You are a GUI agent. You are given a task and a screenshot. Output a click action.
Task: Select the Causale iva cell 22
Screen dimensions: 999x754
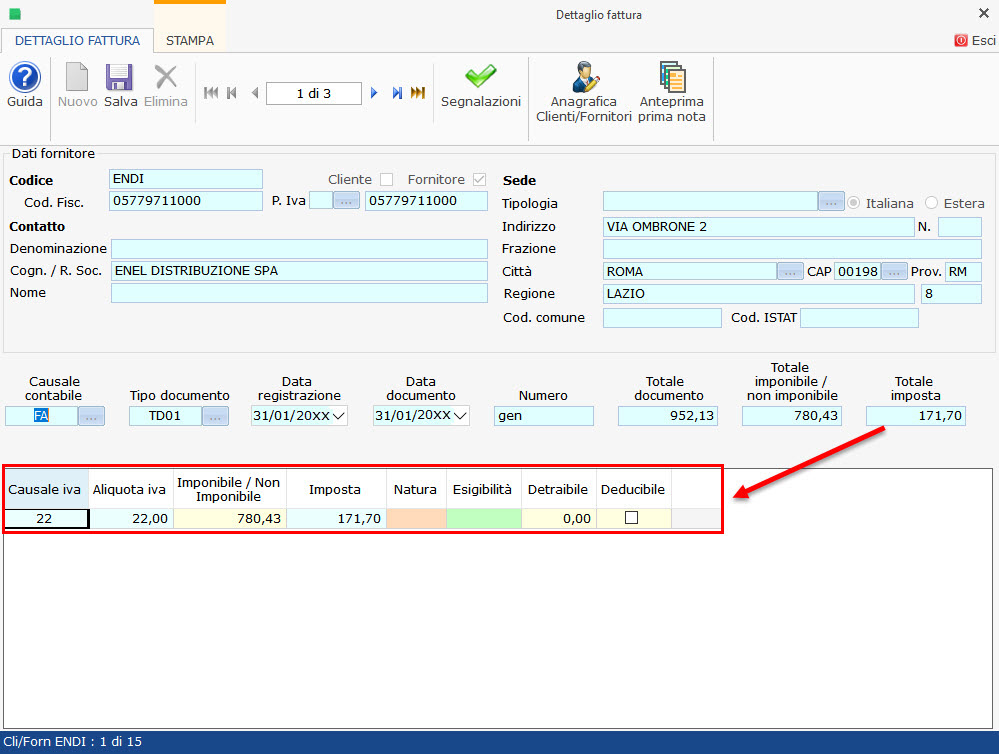[x=46, y=518]
